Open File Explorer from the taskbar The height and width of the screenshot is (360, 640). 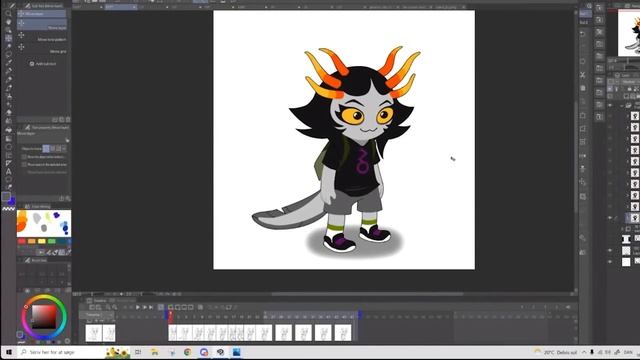[155, 352]
